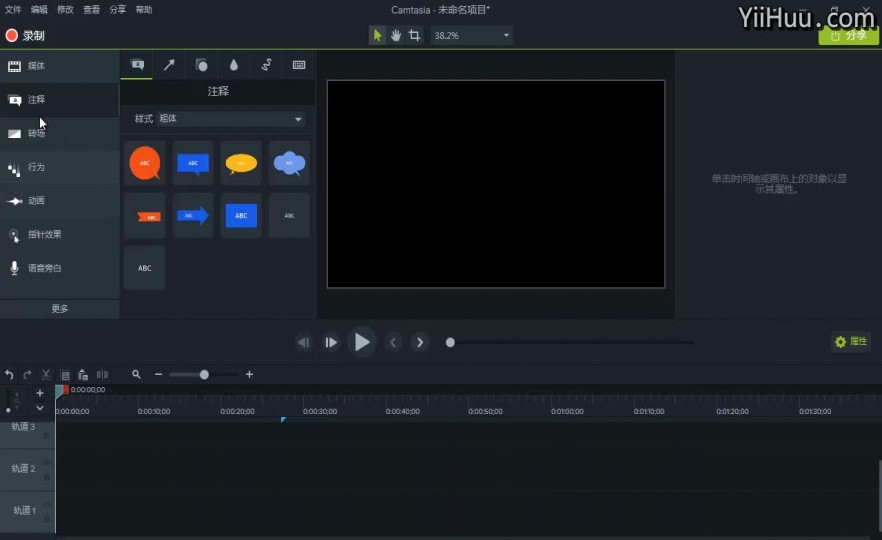Switch to the arrows and lines tab icon

169,65
